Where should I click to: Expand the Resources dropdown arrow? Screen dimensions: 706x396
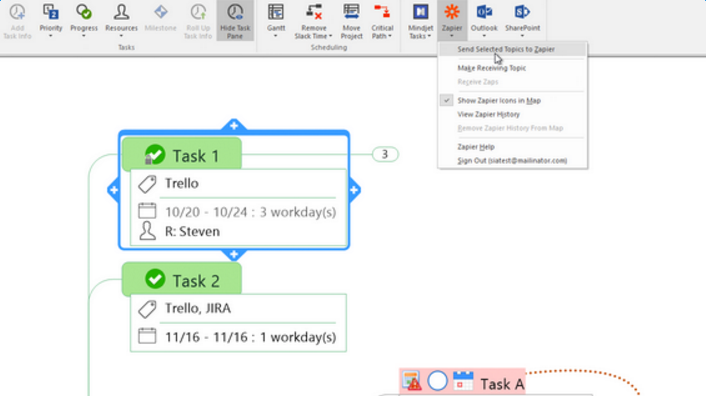pos(121,36)
